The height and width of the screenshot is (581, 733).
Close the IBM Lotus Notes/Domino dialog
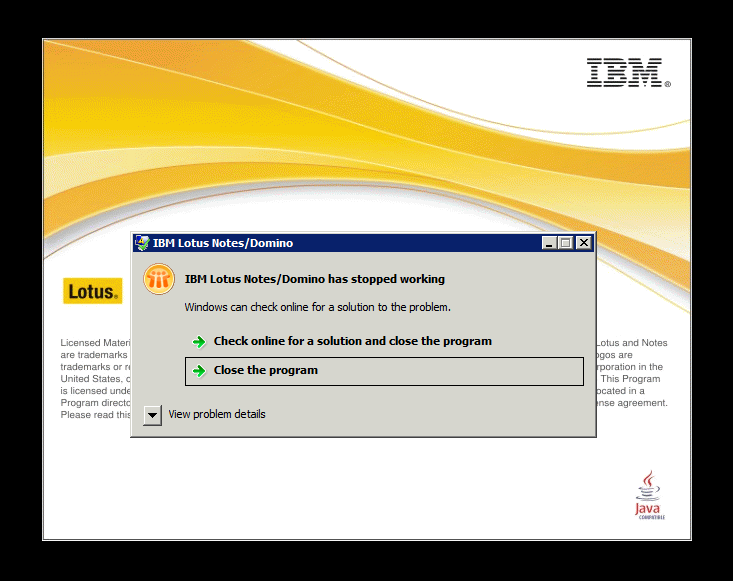pos(583,243)
